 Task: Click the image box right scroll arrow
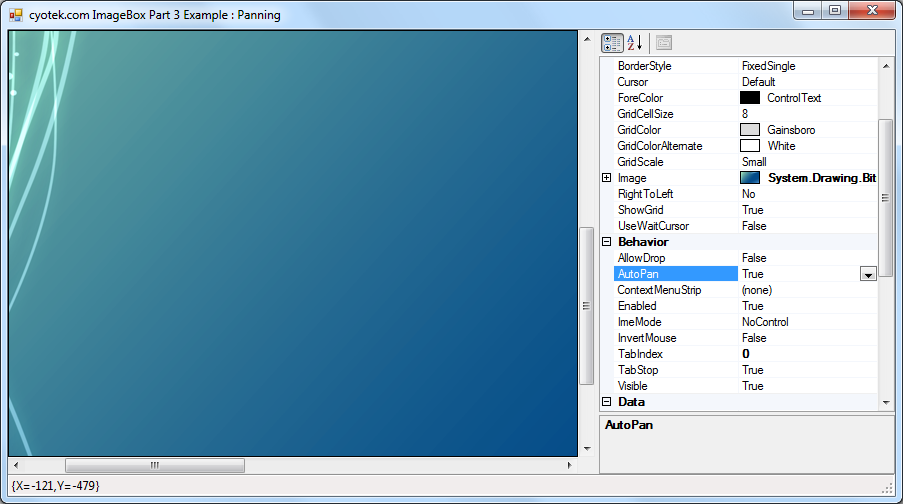tap(570, 465)
